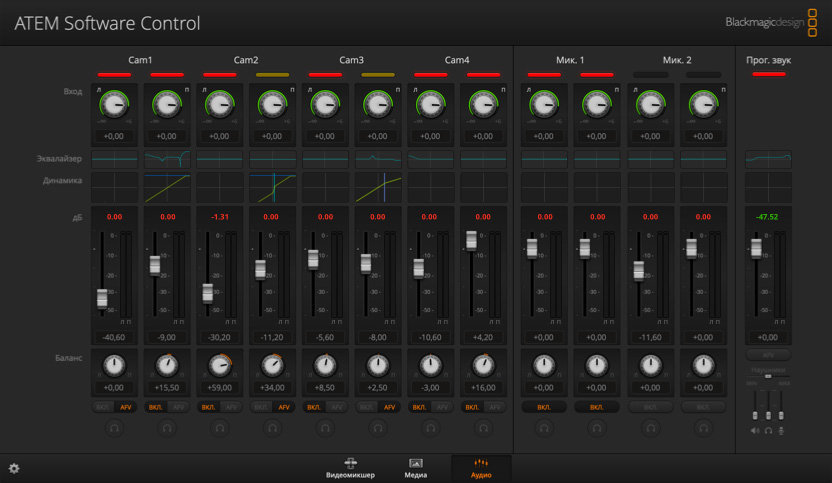Toggle ВКЛ. on the +59,00 balance channel
832x483 pixels.
pyautogui.click(x=208, y=407)
